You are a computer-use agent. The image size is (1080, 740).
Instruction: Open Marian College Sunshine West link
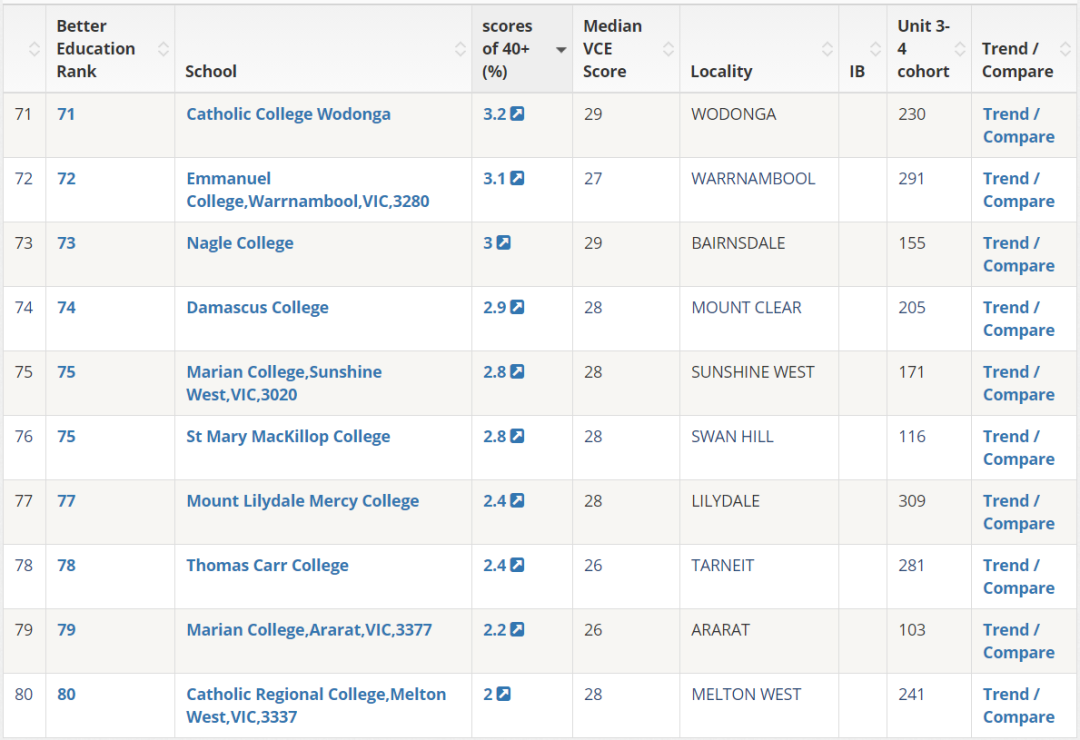pos(284,383)
